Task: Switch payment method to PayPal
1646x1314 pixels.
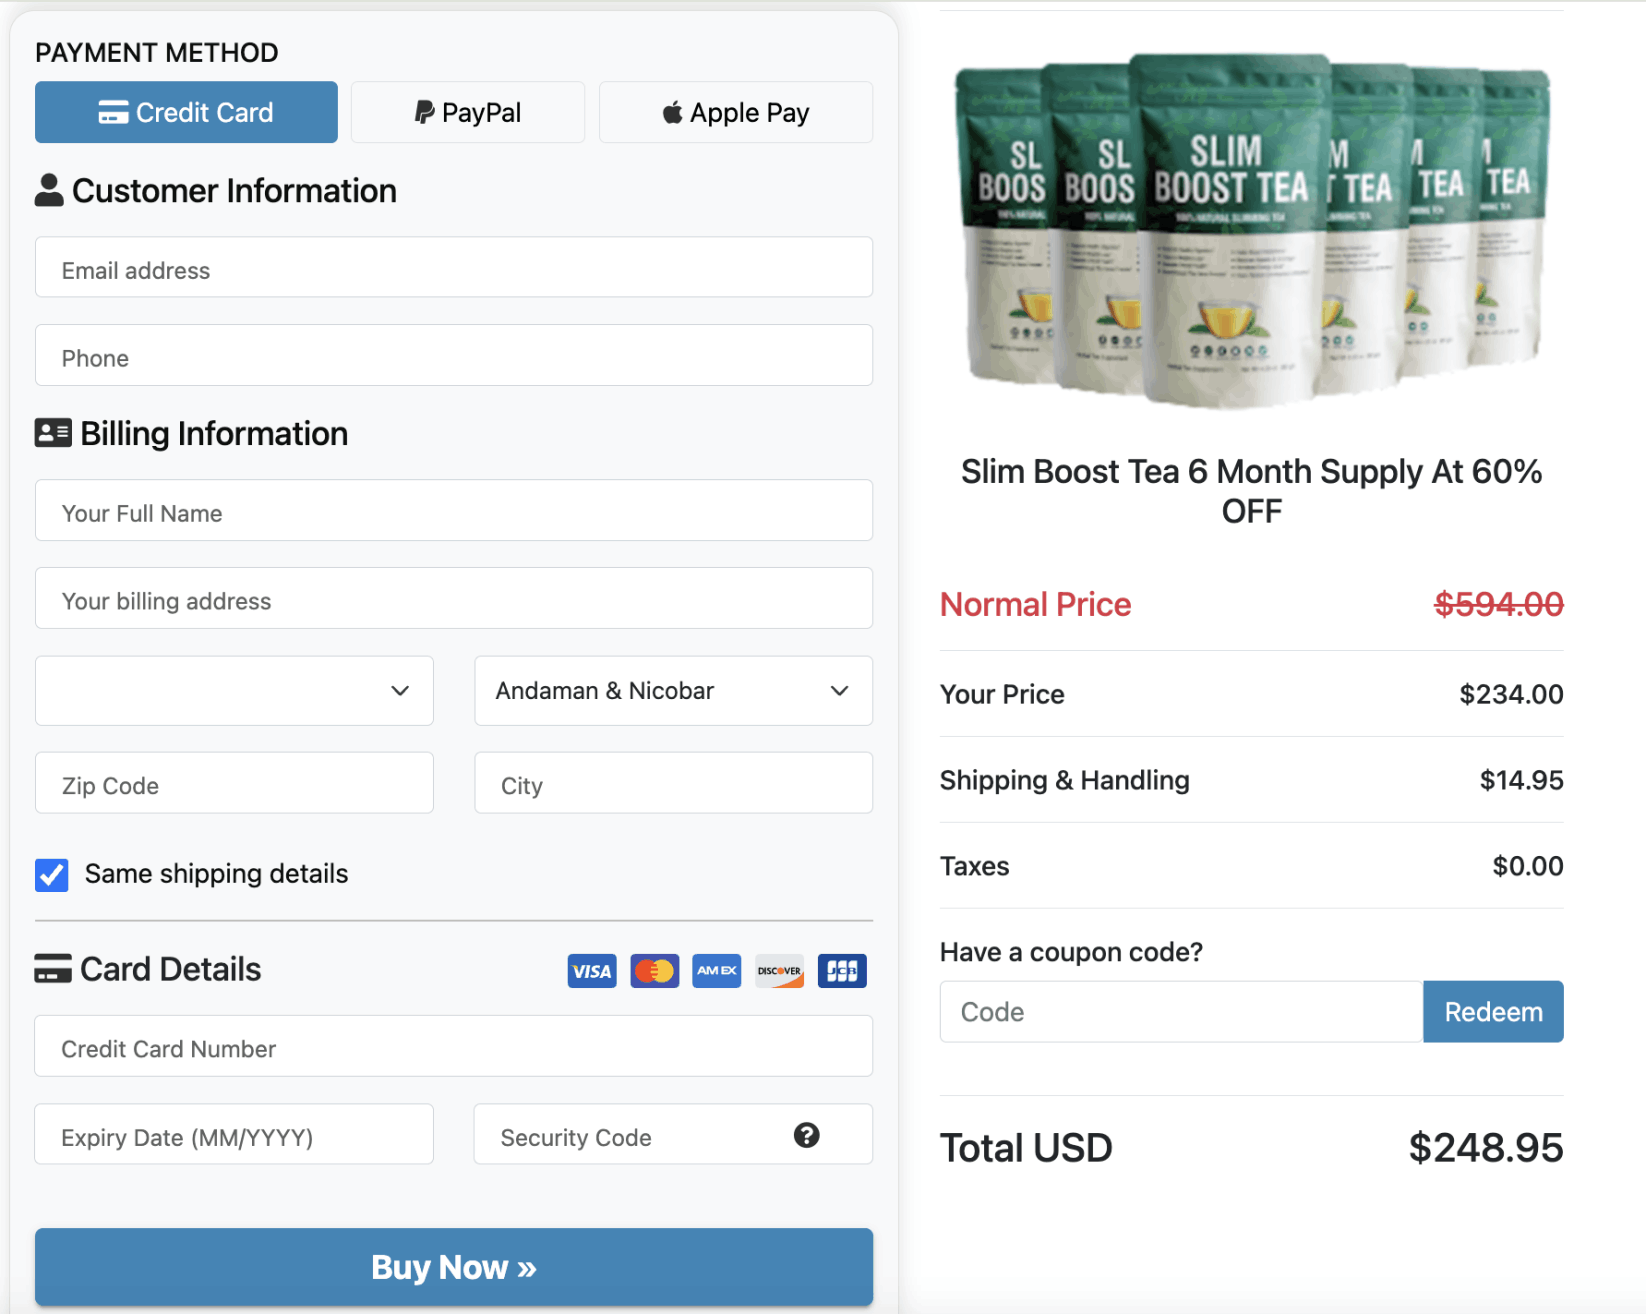Action: coord(466,112)
